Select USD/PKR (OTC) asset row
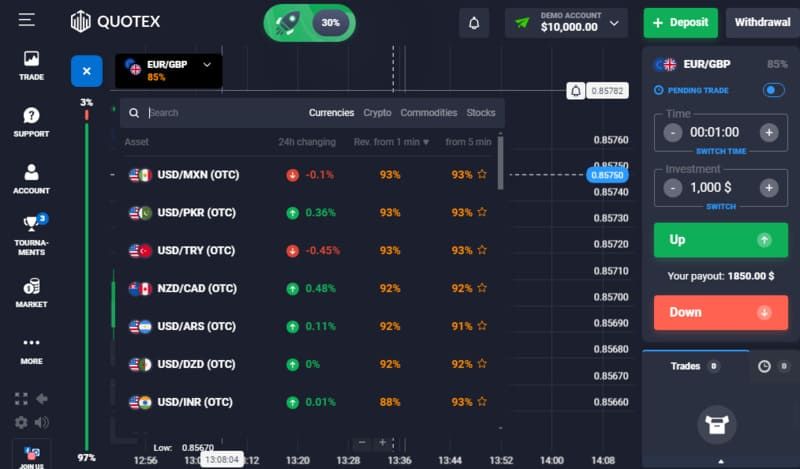This screenshot has width=800, height=469. [309, 212]
